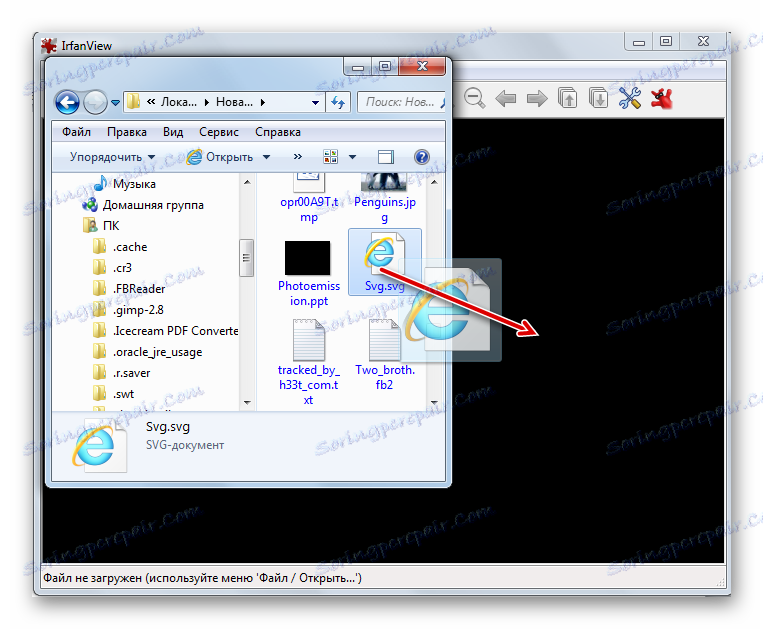The width and height of the screenshot is (763, 629).
Task: Go to next image with right arrow in IrfanView
Action: point(537,99)
